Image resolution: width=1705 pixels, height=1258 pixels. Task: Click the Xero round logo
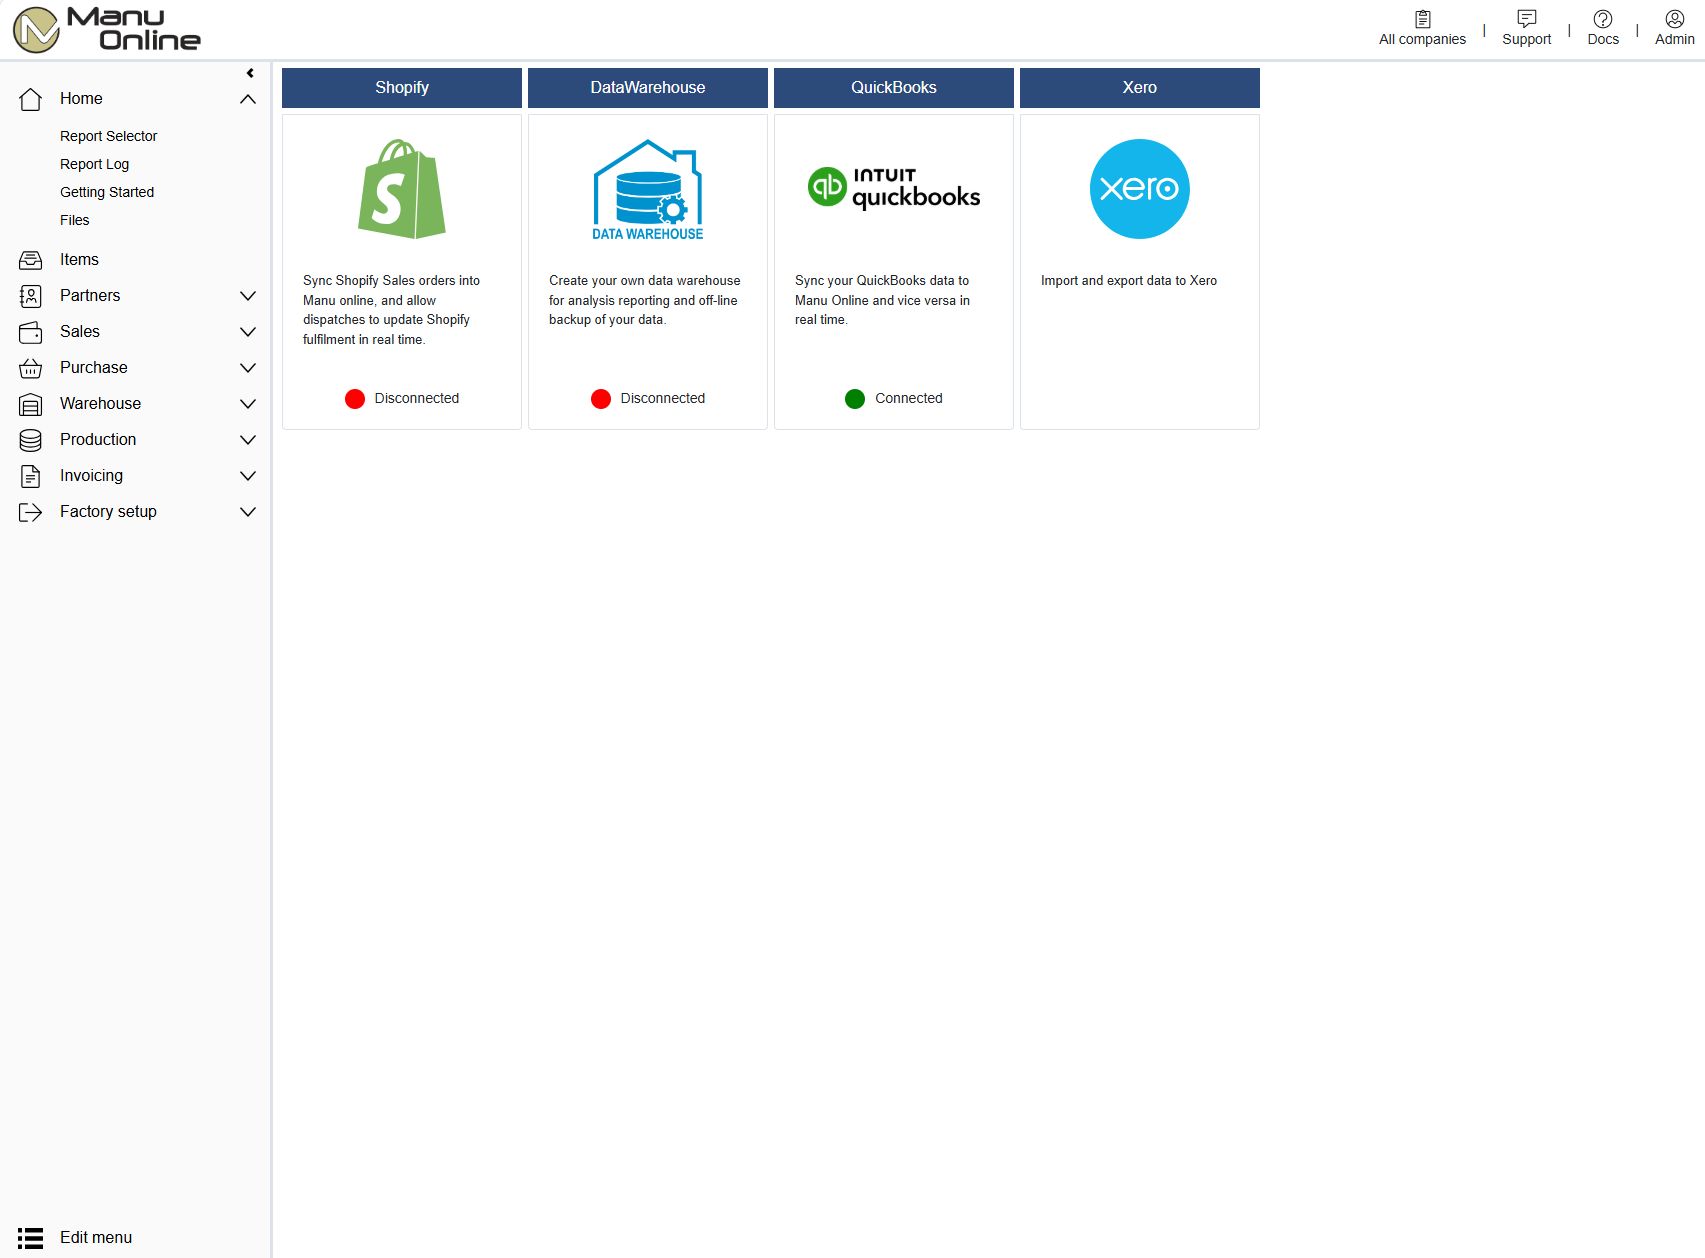point(1140,189)
